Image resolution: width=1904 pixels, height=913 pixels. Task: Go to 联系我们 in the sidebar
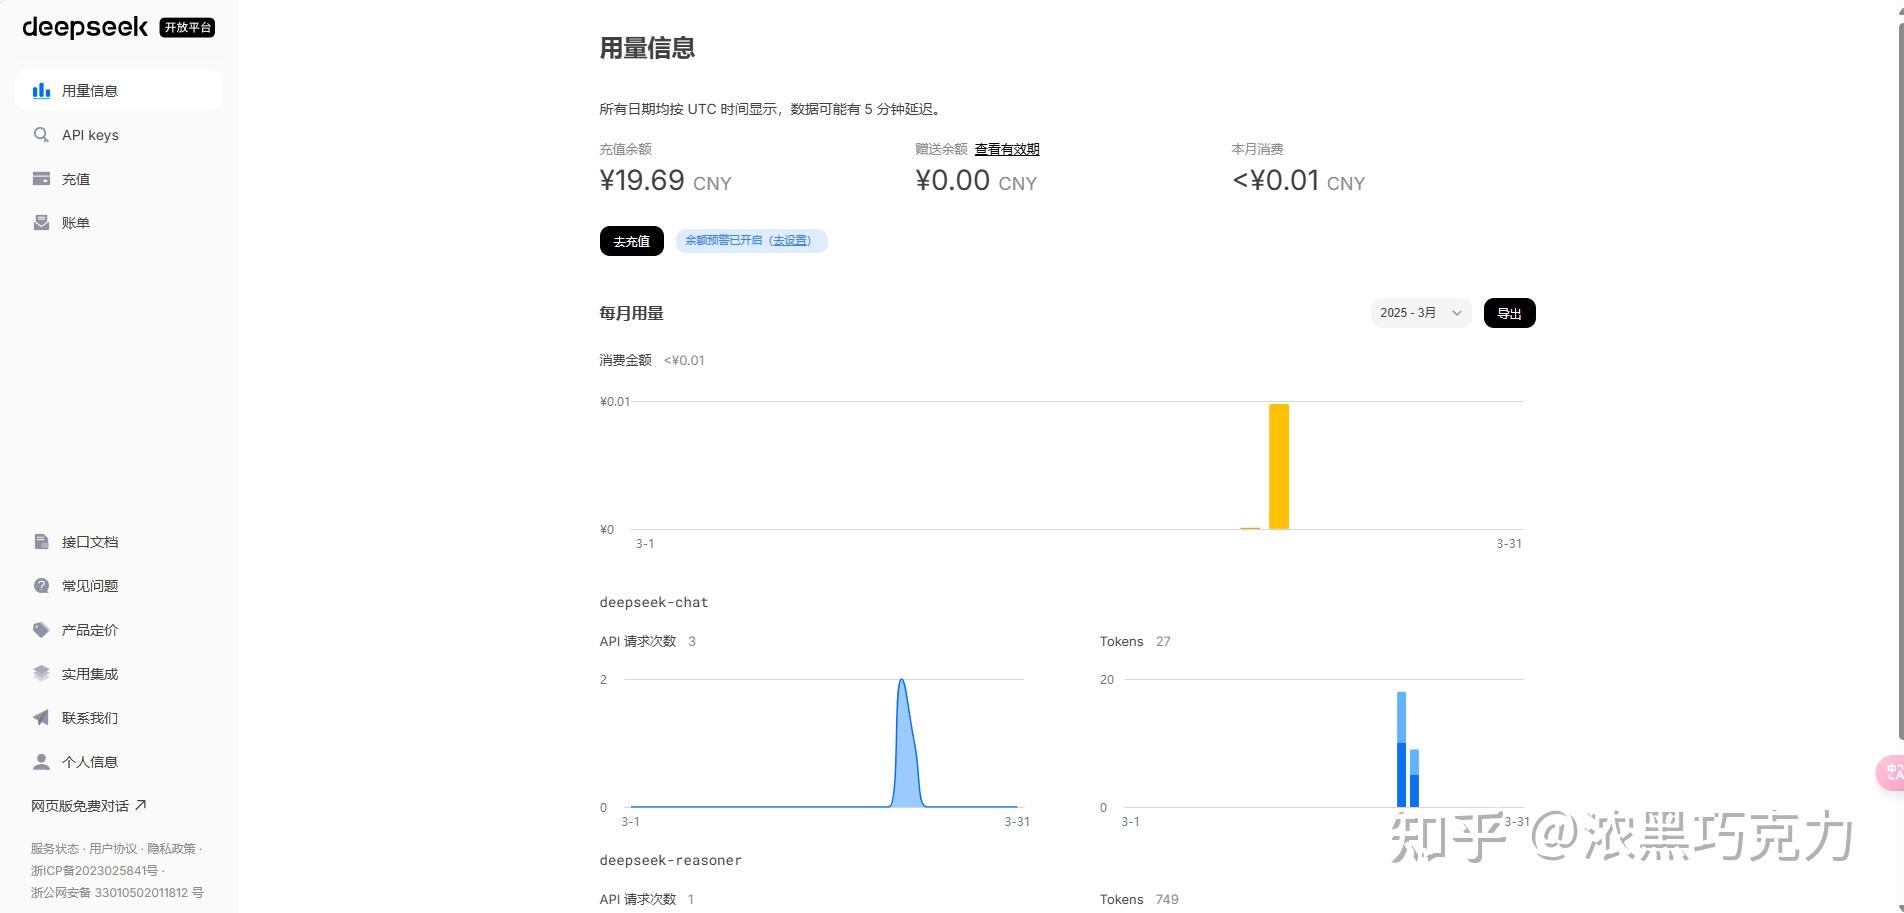90,718
